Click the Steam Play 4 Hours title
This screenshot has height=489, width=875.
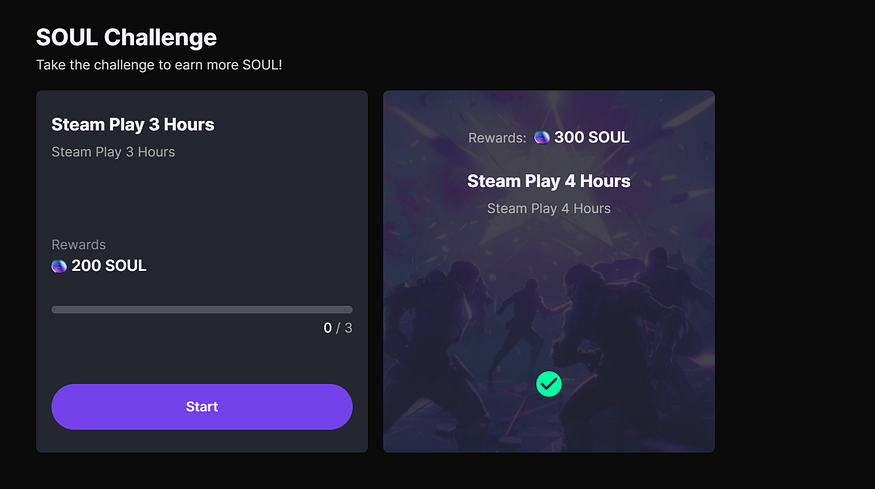coord(549,181)
